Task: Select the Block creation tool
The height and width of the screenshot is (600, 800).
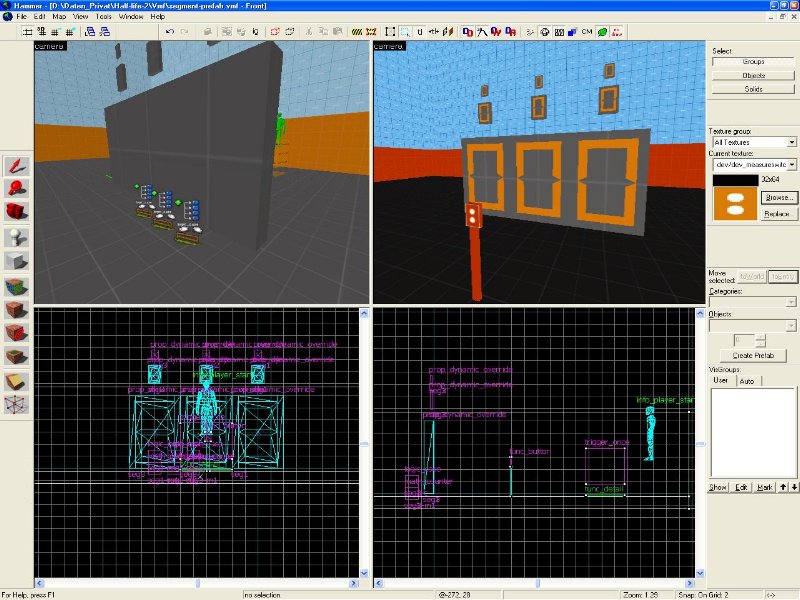Action: click(17, 260)
